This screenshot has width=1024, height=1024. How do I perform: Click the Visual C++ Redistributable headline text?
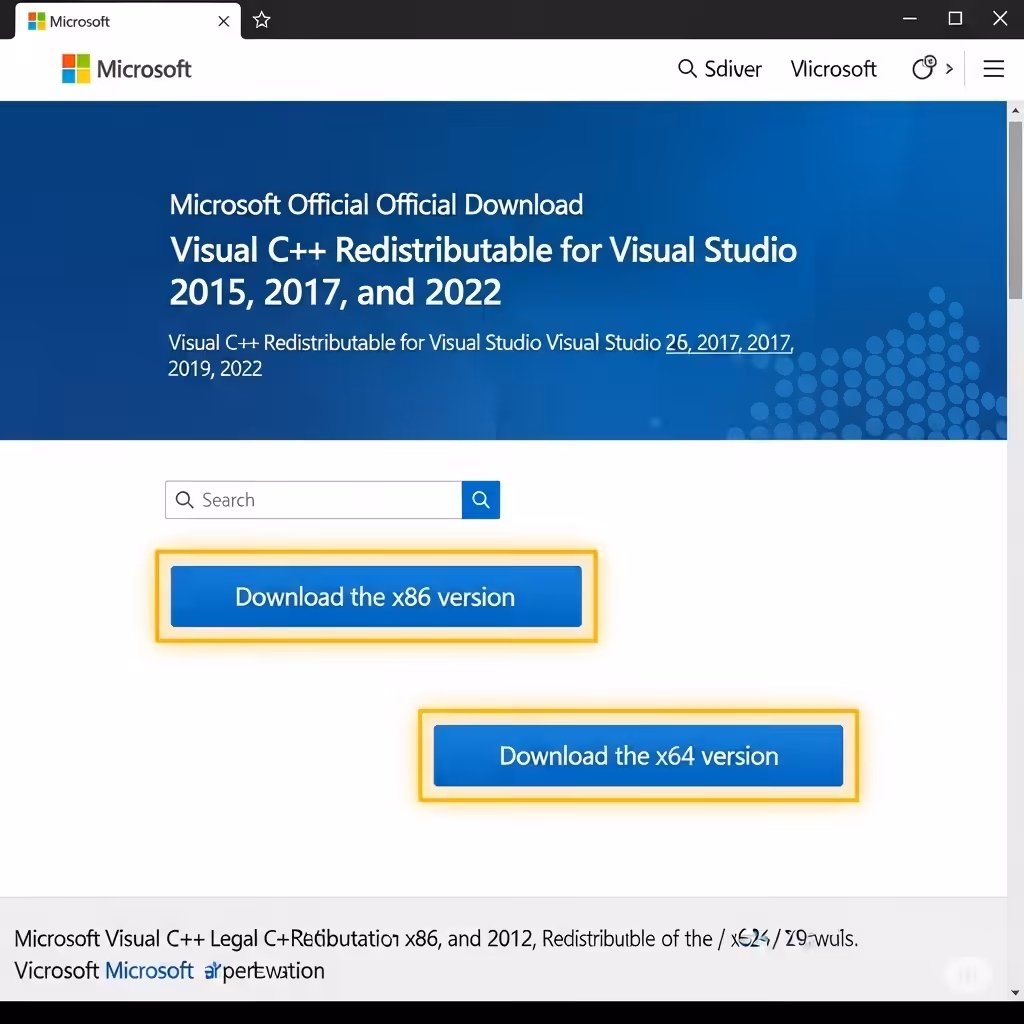(483, 270)
